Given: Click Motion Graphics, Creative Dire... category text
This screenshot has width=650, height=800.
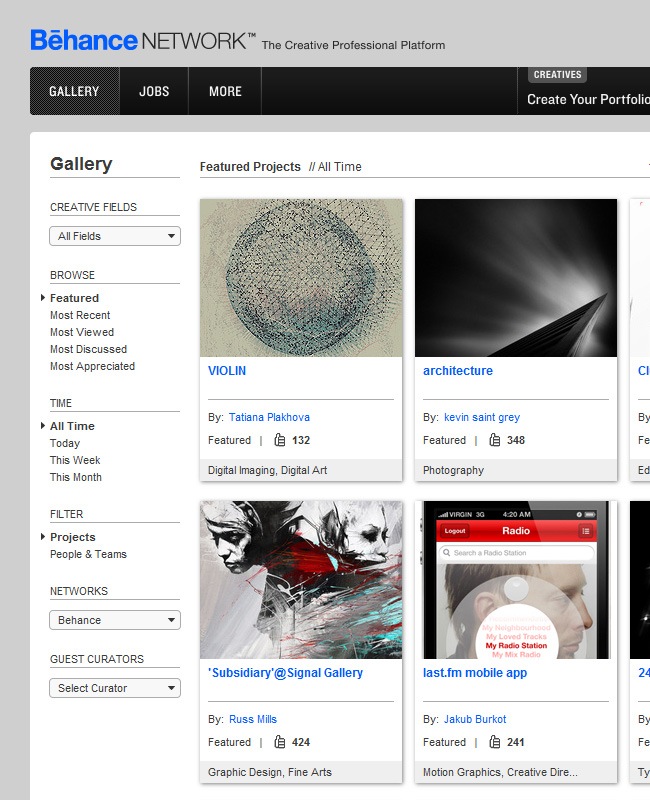Looking at the screenshot, I should [500, 772].
